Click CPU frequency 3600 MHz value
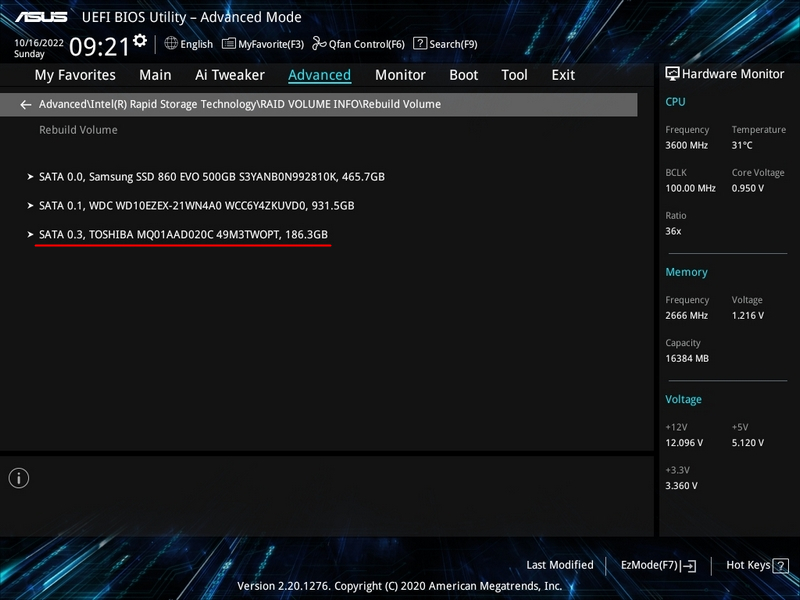Screen dimensions: 800x600 point(686,145)
